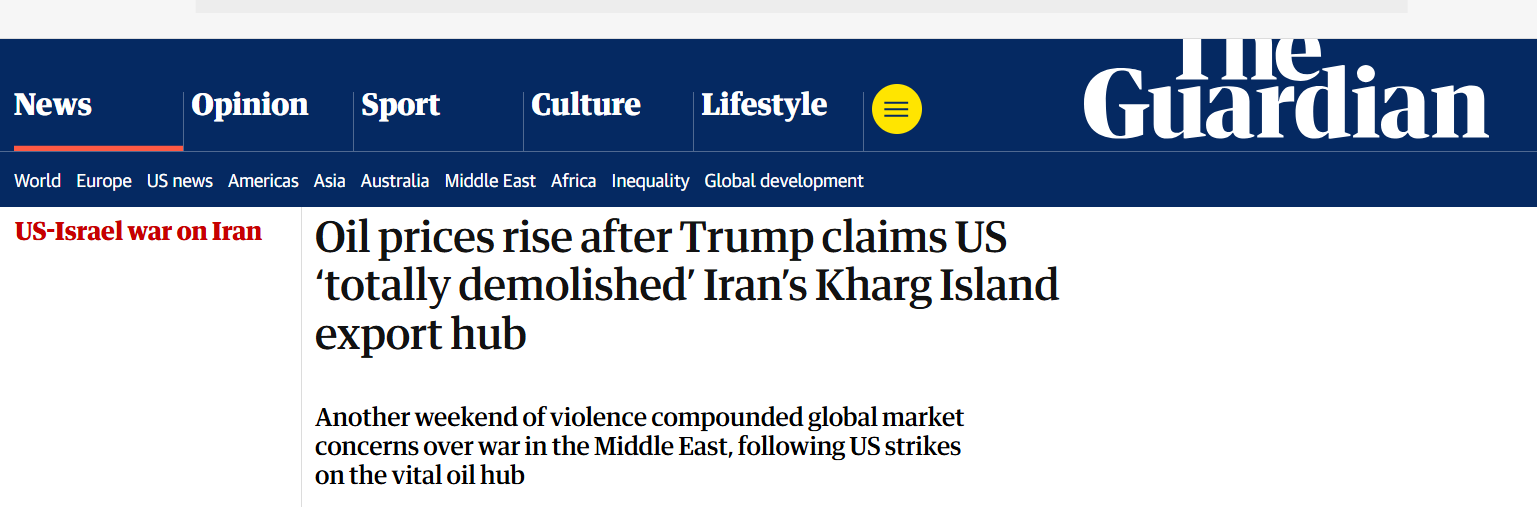Open Africa news link
This screenshot has height=507, width=1537.
pyautogui.click(x=574, y=181)
